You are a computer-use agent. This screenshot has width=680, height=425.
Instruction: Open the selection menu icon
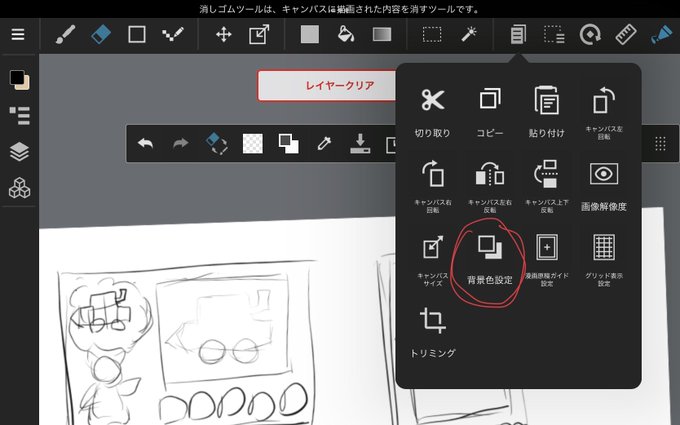[554, 34]
